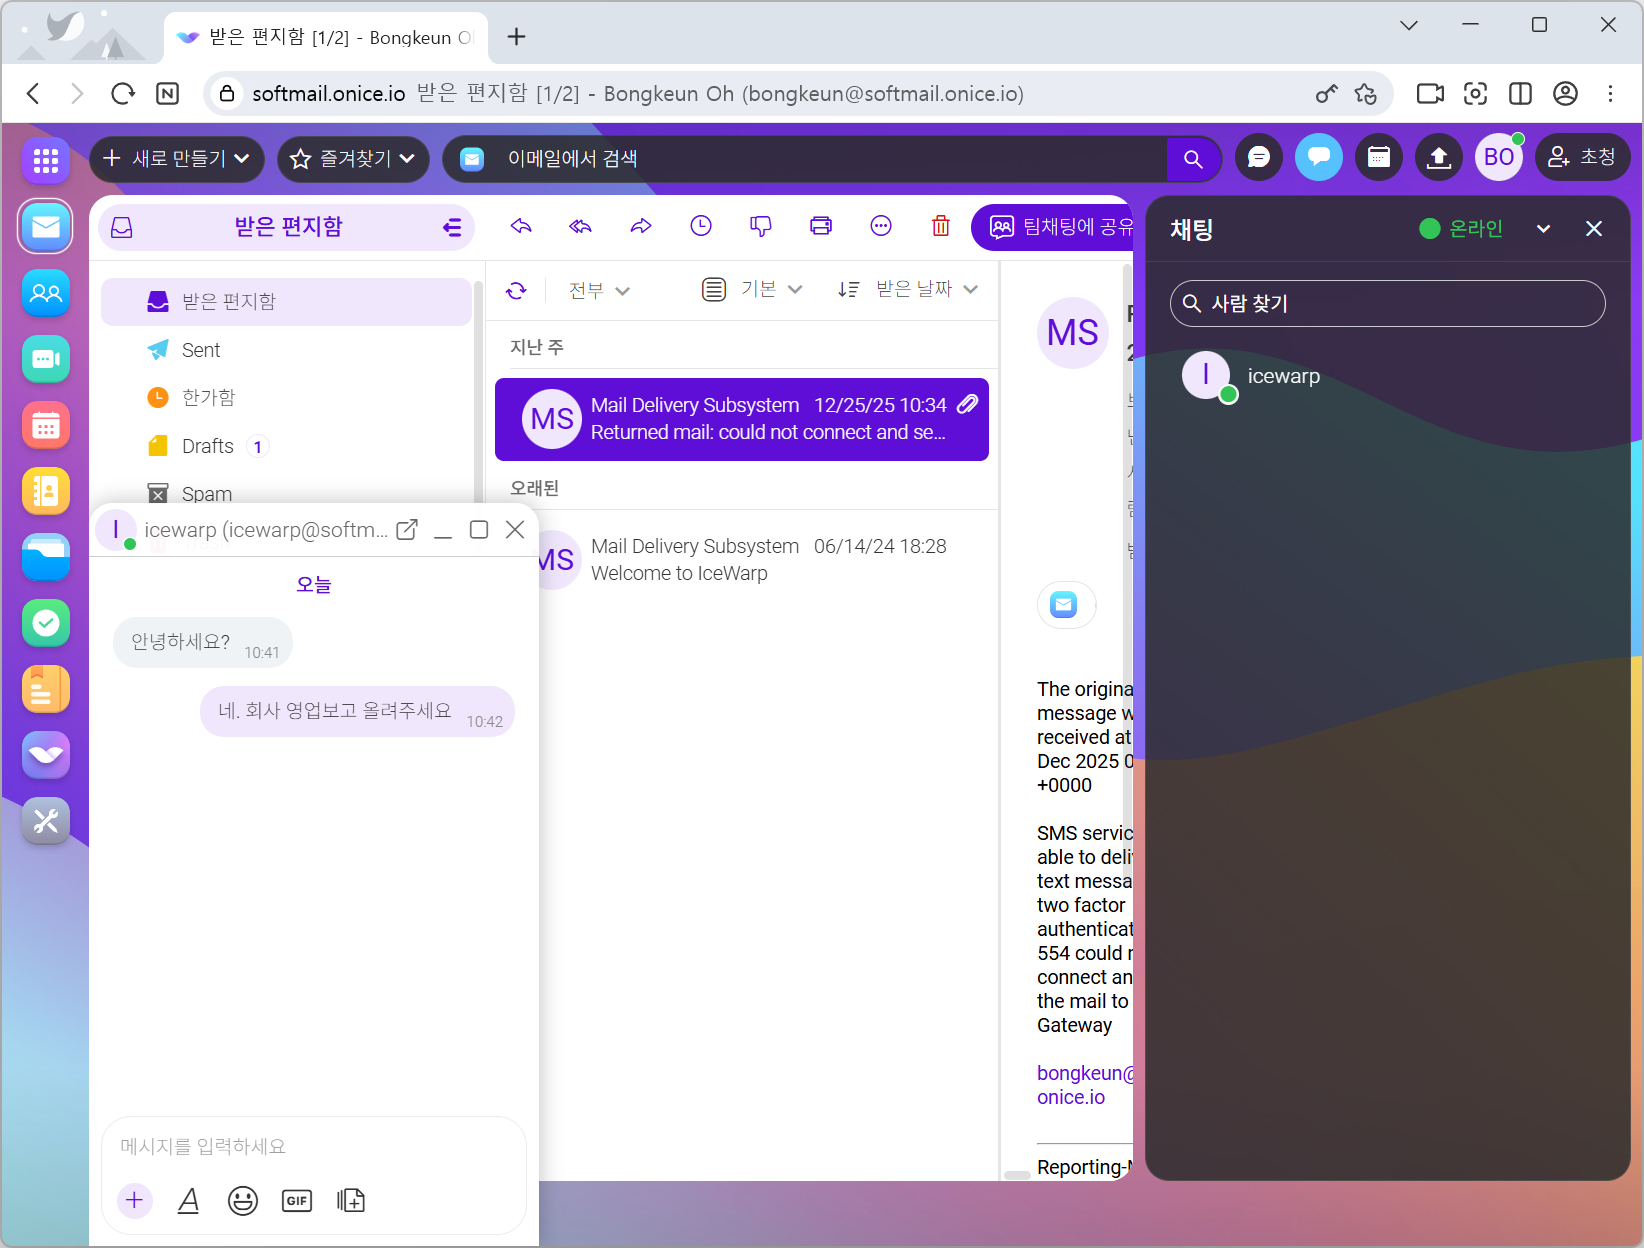Open the 새로 만들기 dropdown
The height and width of the screenshot is (1248, 1644).
point(177,159)
